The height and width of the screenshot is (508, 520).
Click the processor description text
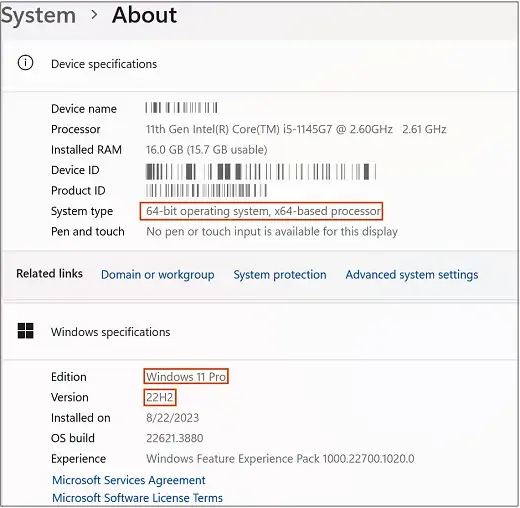click(x=296, y=129)
